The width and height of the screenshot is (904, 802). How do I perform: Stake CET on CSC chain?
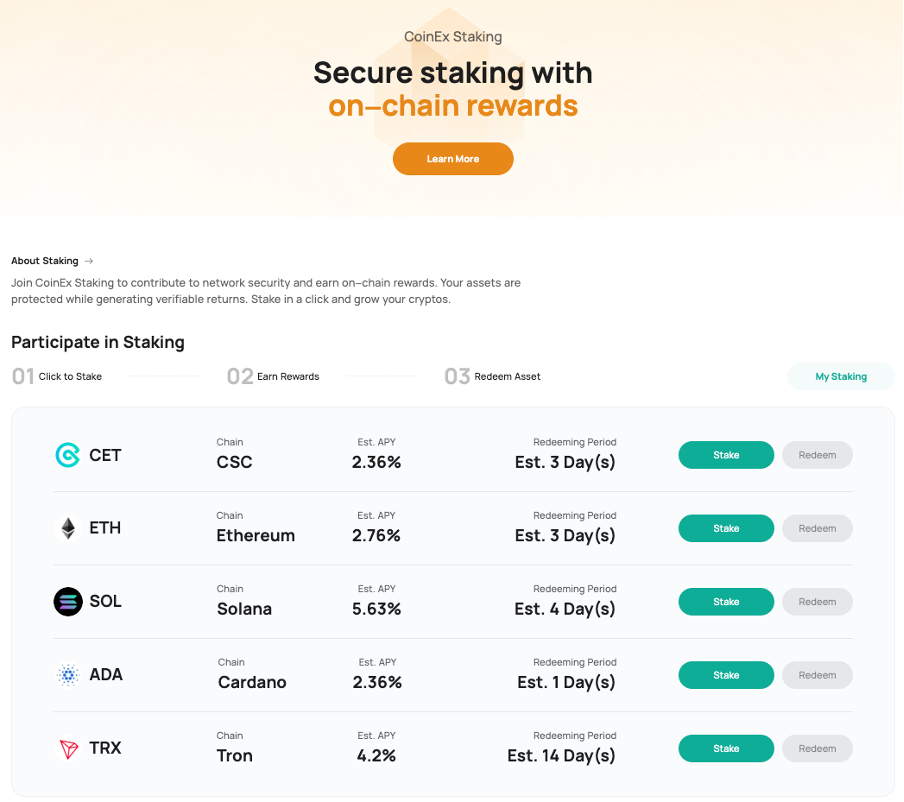point(726,455)
